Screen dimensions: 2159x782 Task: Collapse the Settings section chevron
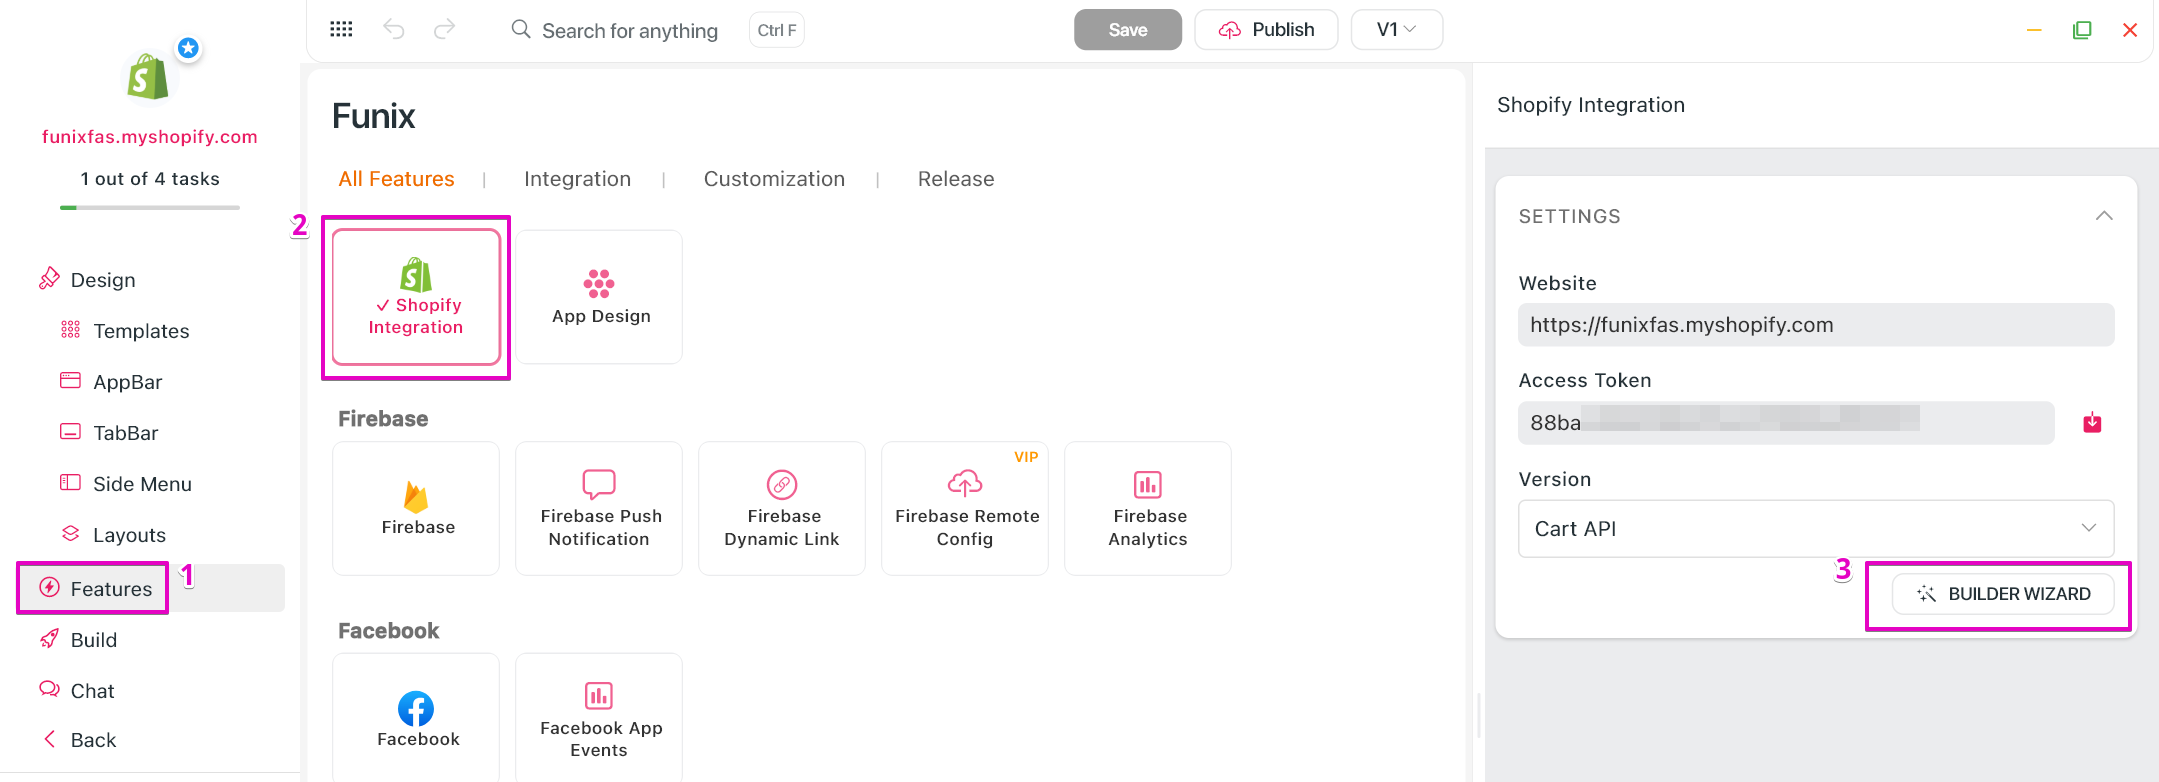coord(2104,216)
